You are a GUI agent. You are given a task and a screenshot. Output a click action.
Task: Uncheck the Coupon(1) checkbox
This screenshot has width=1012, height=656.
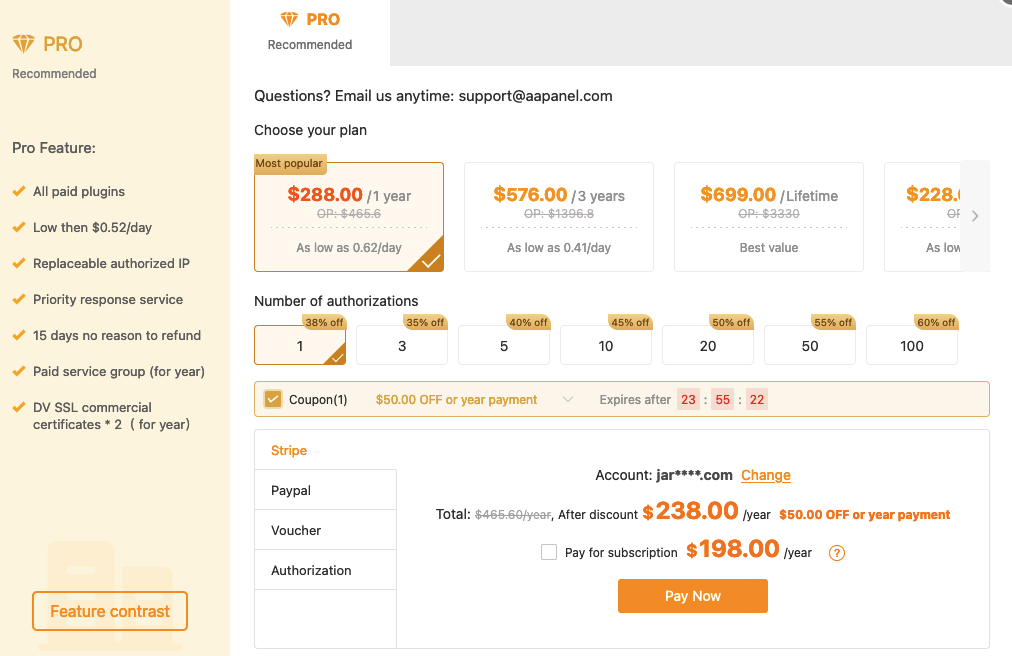click(273, 399)
